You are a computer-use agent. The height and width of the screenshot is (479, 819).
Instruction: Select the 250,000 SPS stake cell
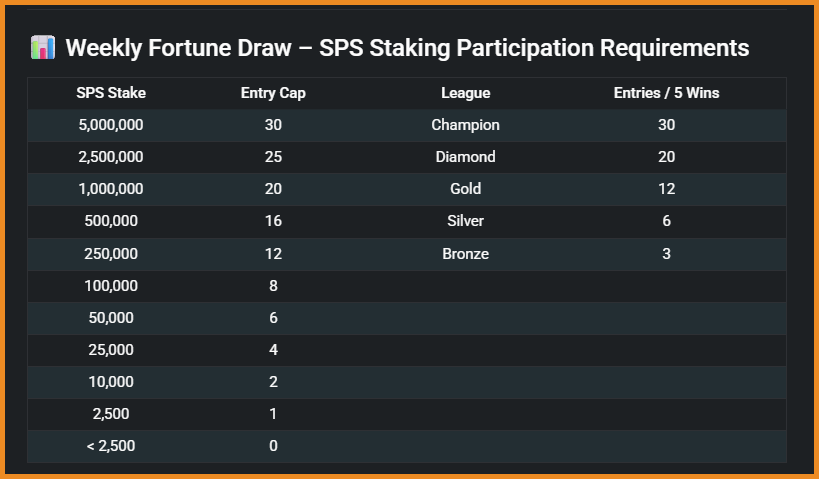coord(111,254)
